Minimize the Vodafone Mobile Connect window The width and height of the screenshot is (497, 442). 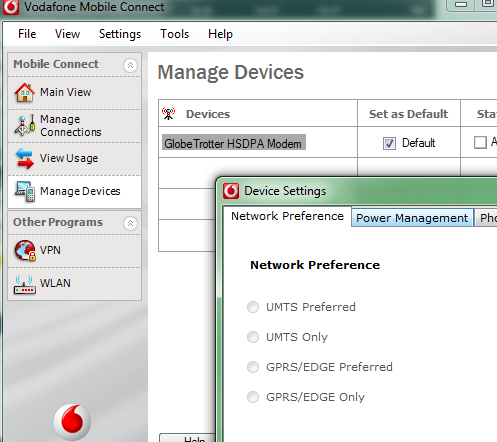(461, 4)
